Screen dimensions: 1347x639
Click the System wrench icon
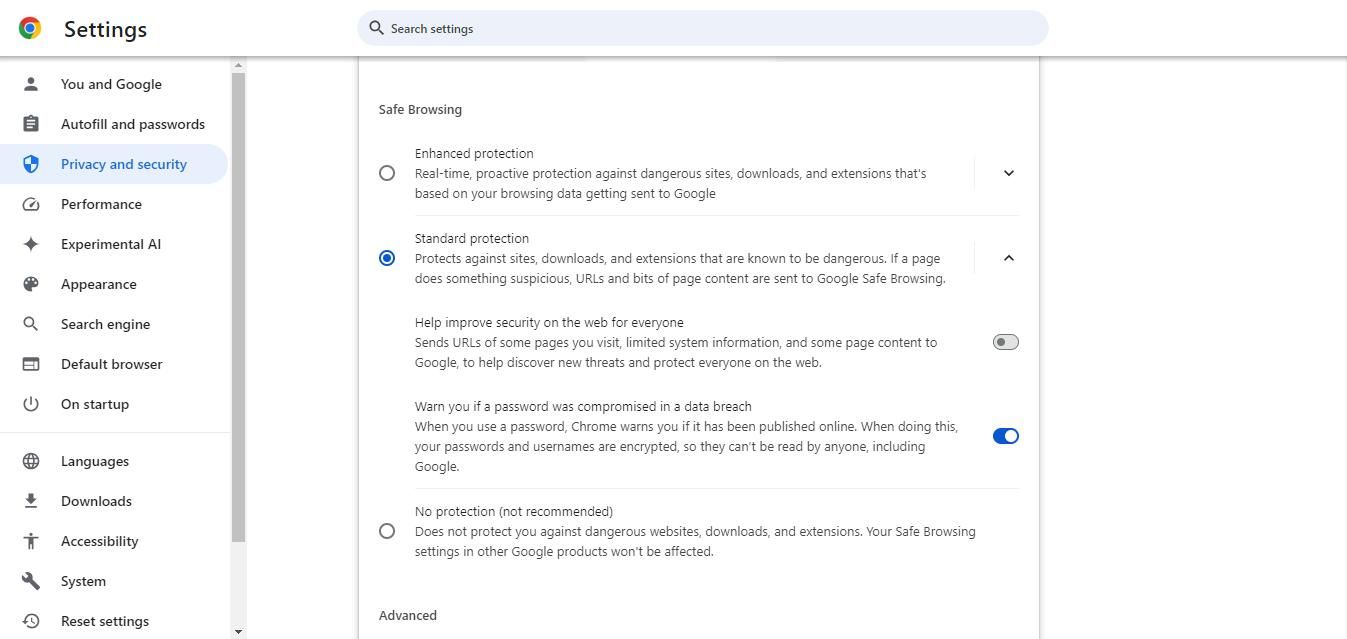[31, 581]
